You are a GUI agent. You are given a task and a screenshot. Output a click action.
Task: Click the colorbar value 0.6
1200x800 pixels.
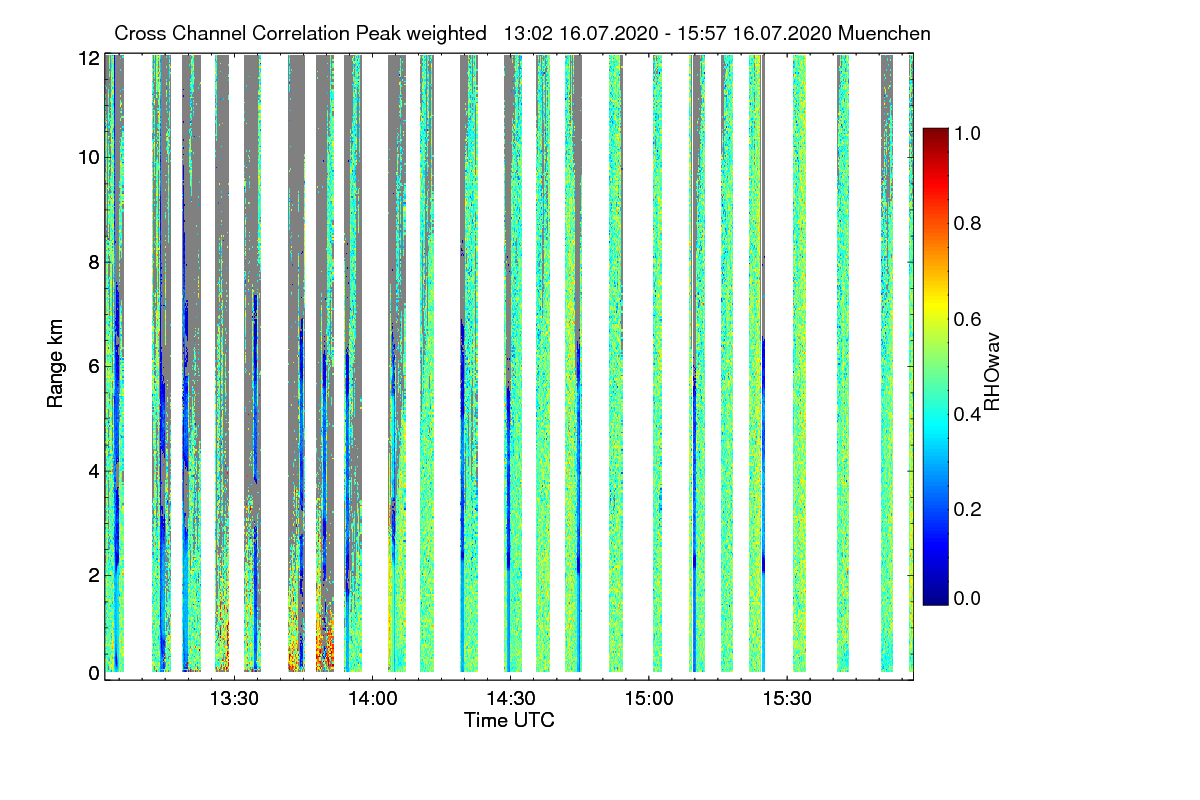coord(966,319)
